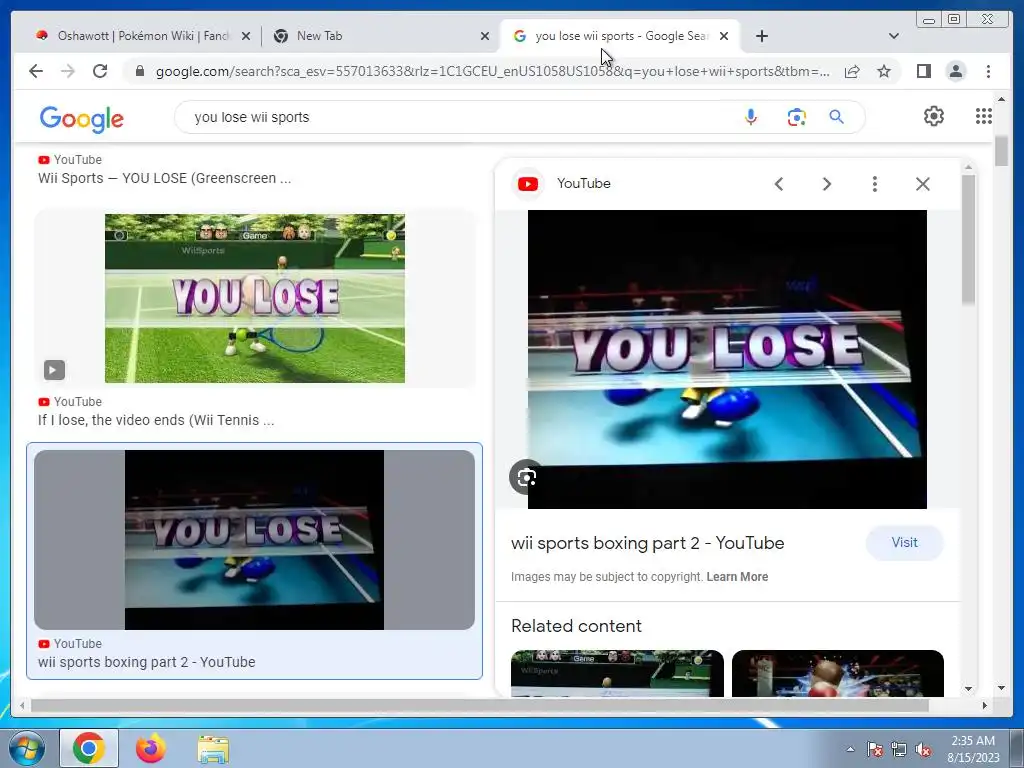The height and width of the screenshot is (768, 1024).
Task: Click Chrome icon in taskbar
Action: tap(89, 748)
